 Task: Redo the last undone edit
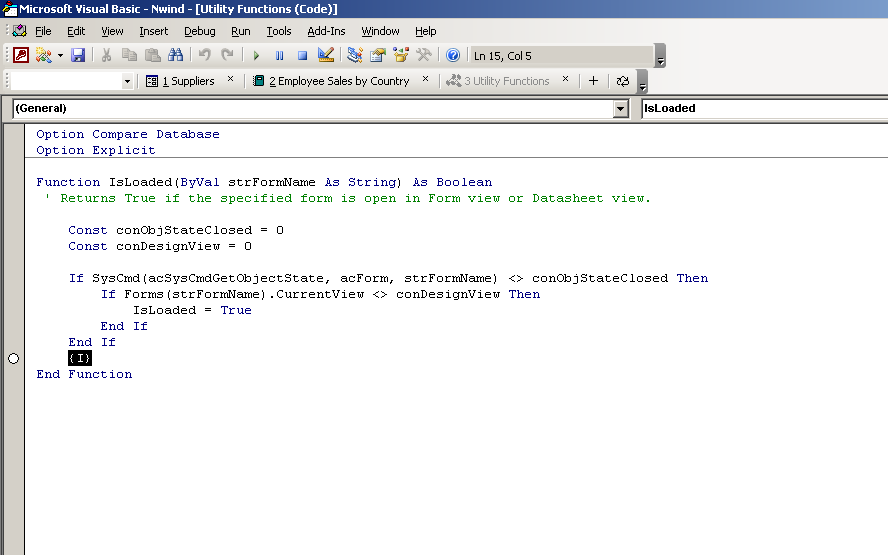click(x=227, y=55)
